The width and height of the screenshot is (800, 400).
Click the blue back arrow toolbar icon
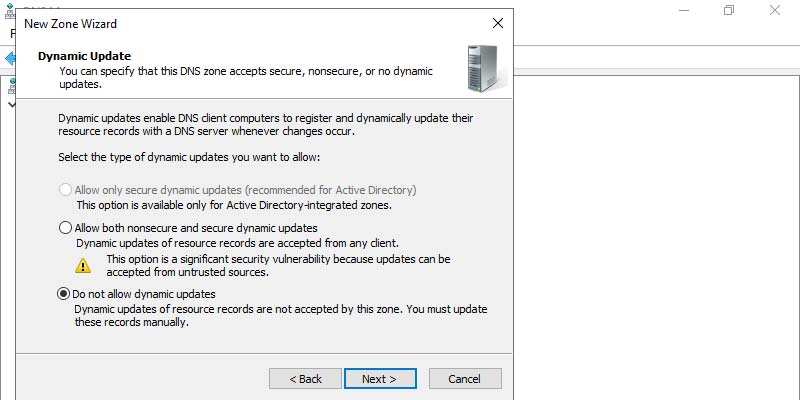10,59
